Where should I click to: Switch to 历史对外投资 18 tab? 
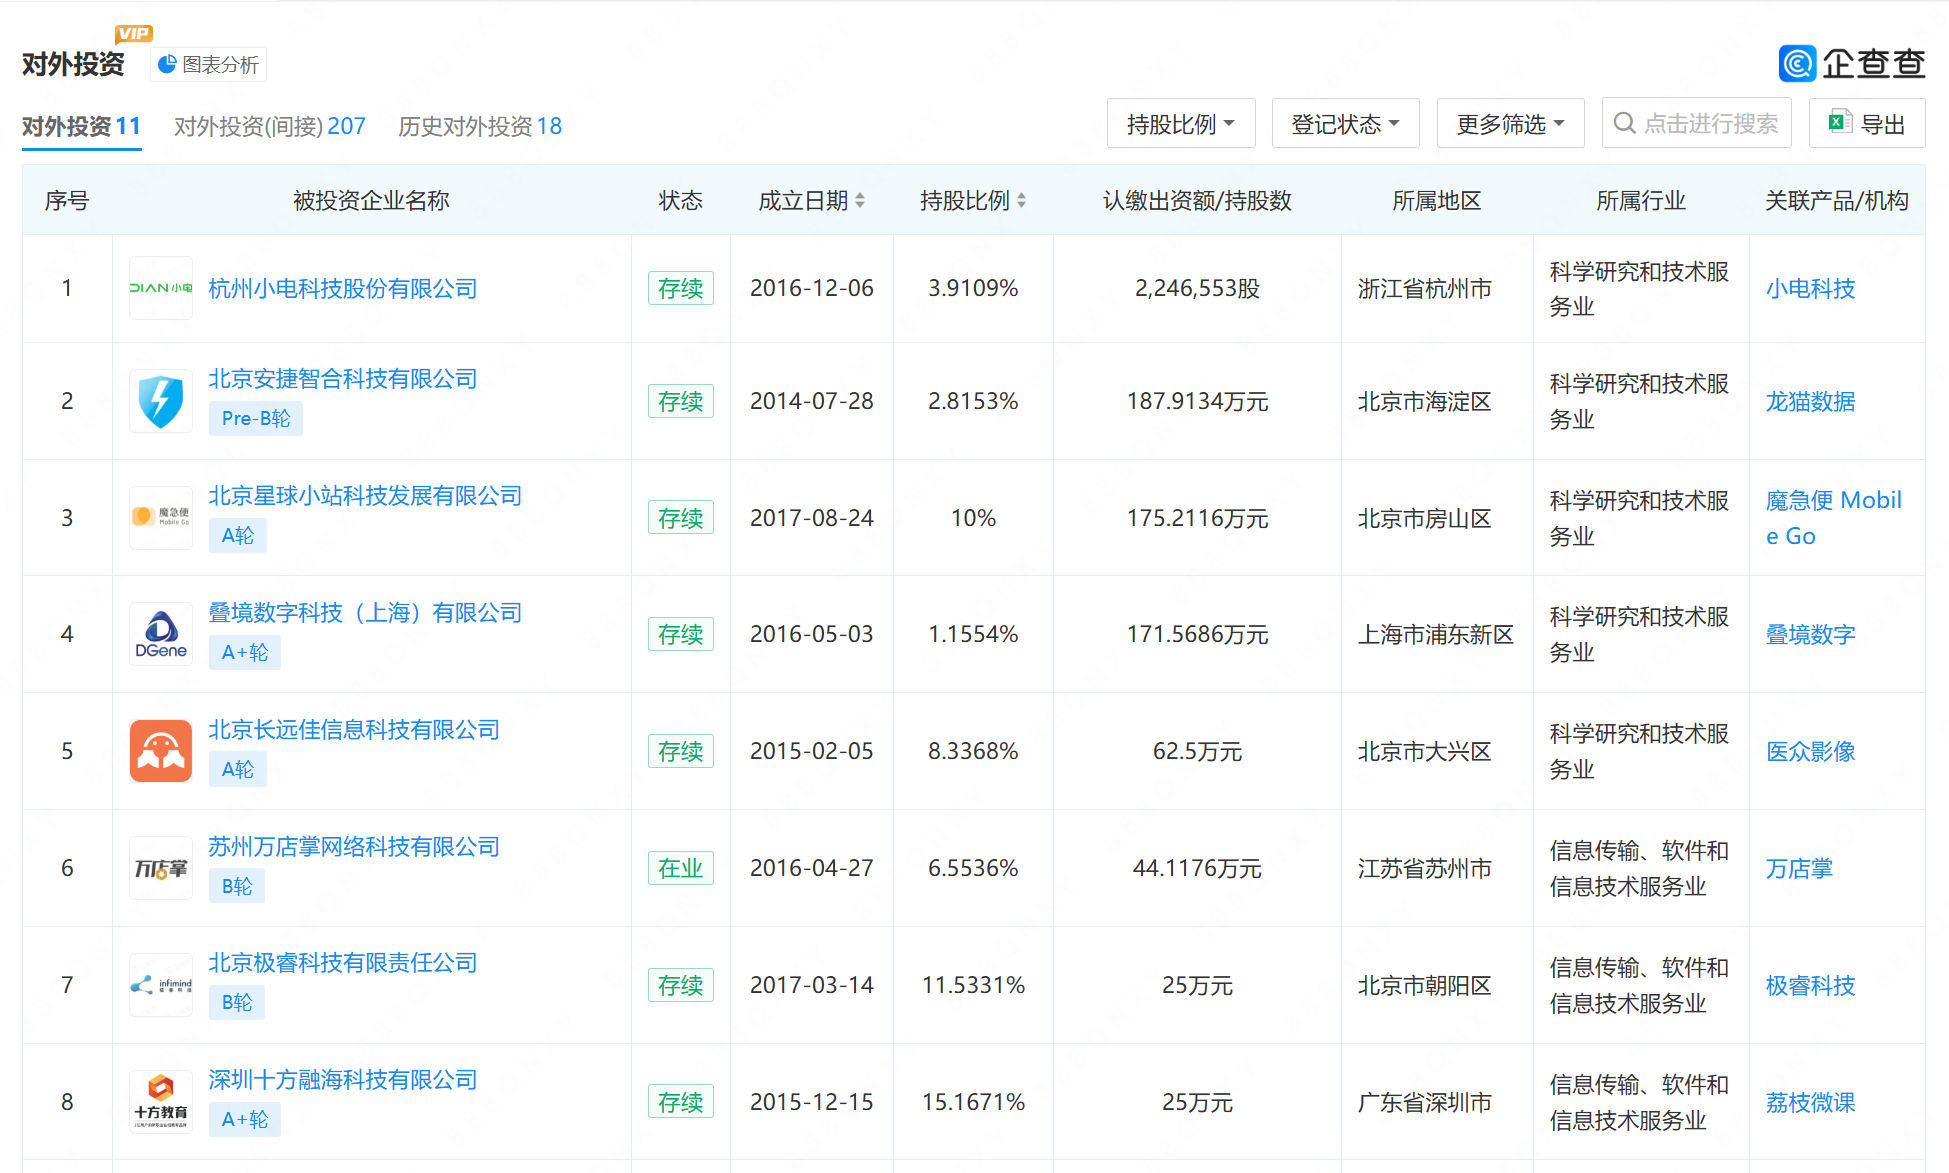(479, 126)
